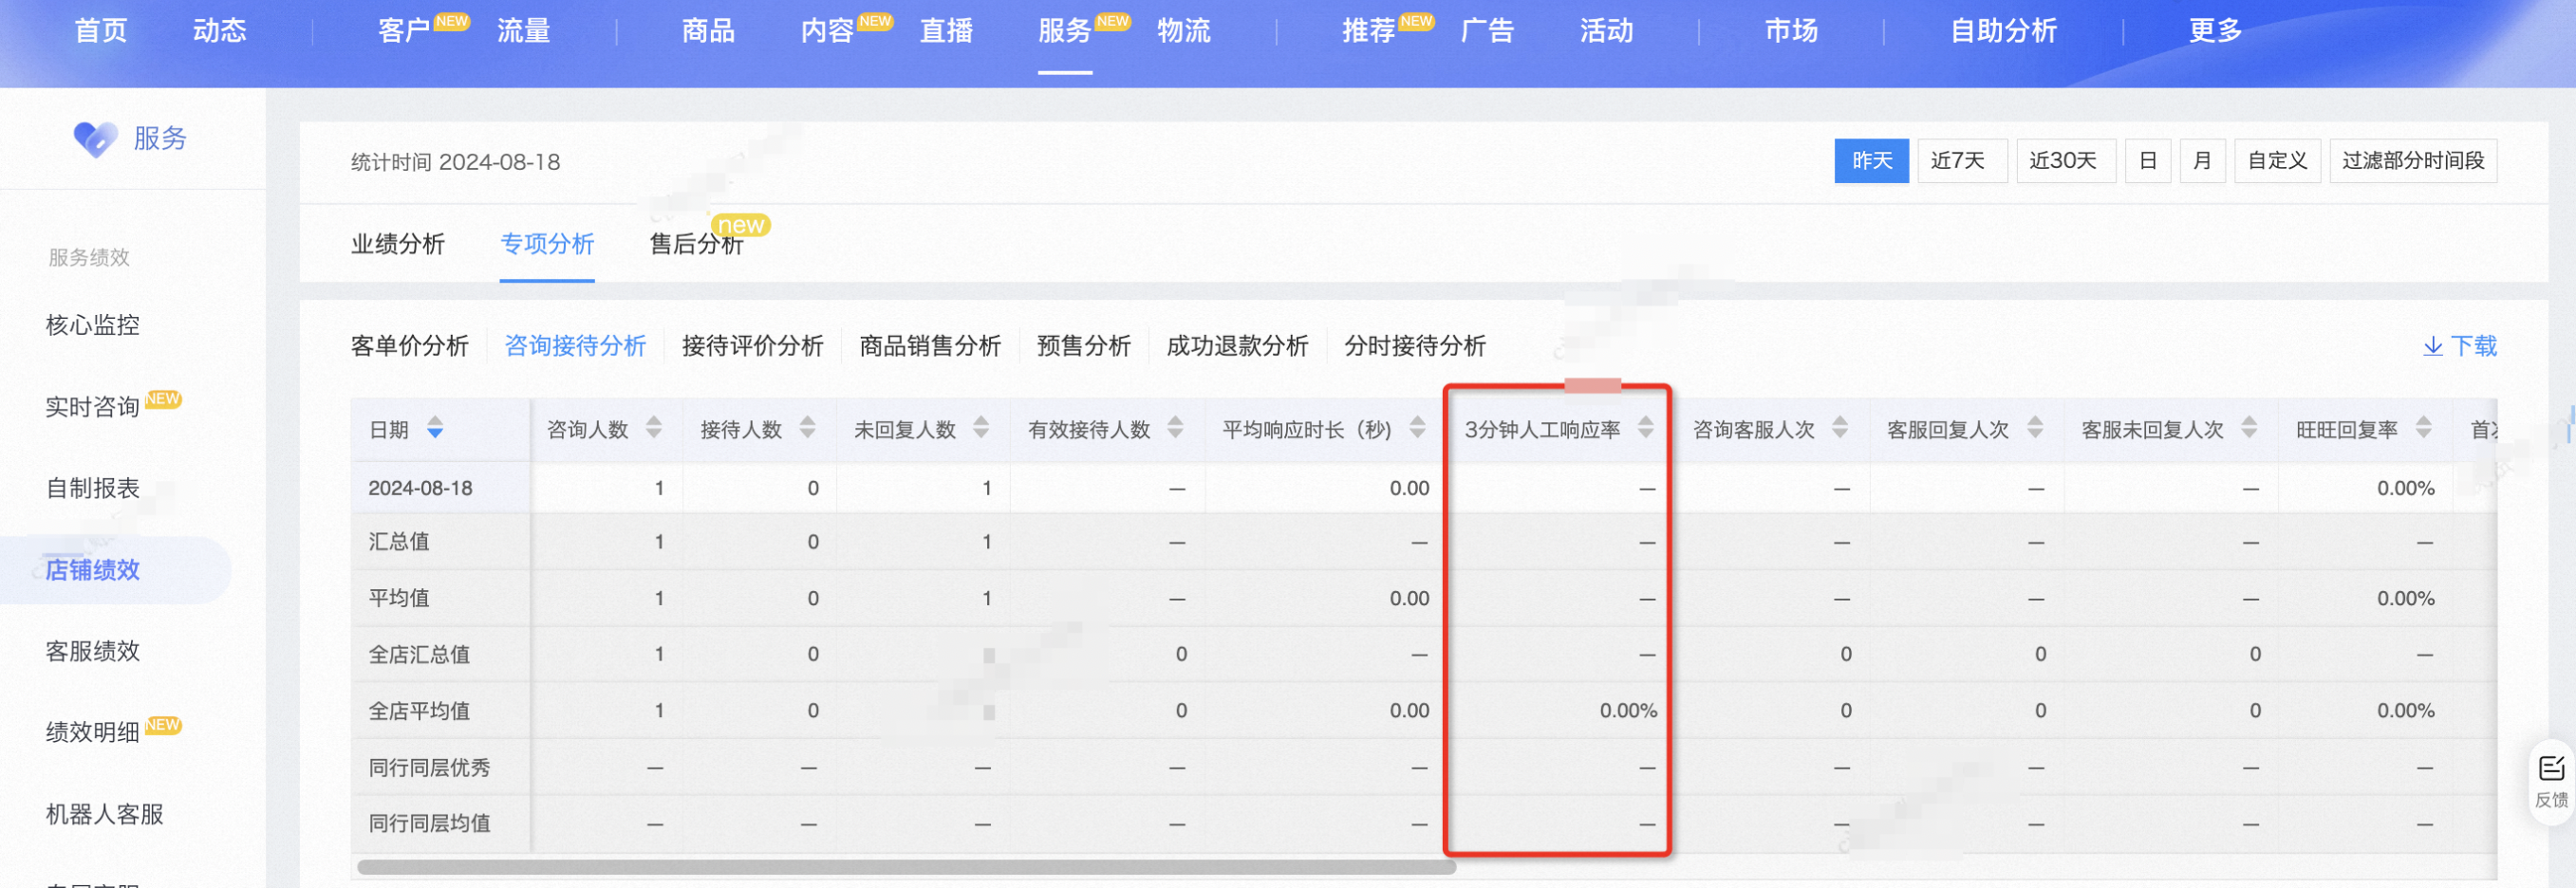Open 客户 in top navigation
Viewport: 2576px width, 888px height.
click(404, 31)
